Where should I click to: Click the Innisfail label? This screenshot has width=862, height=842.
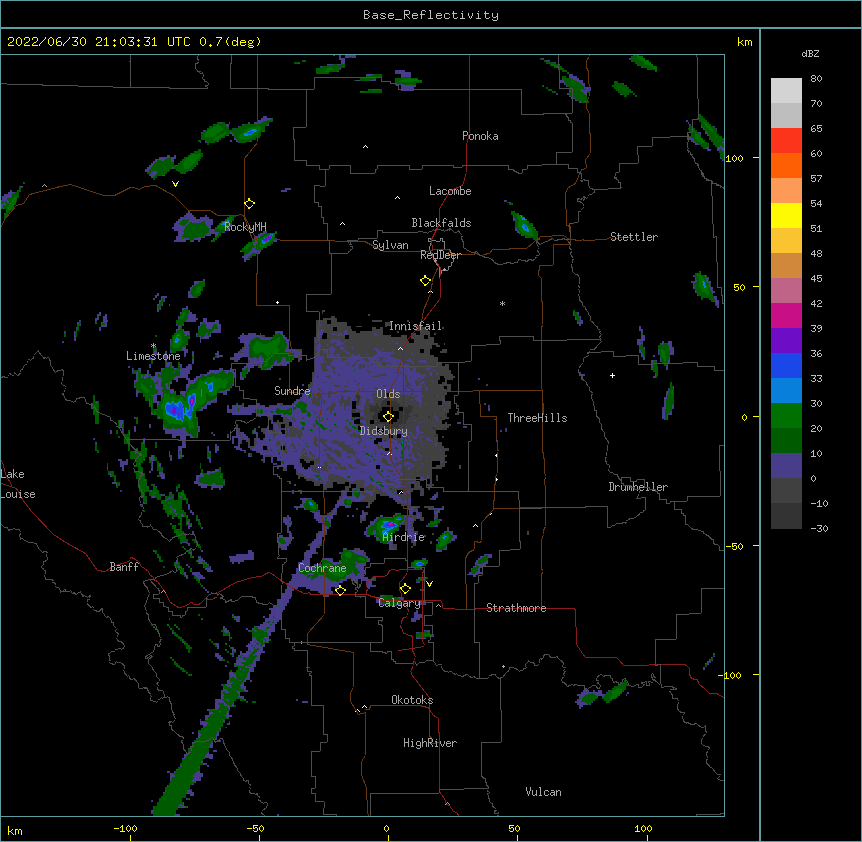click(x=415, y=326)
